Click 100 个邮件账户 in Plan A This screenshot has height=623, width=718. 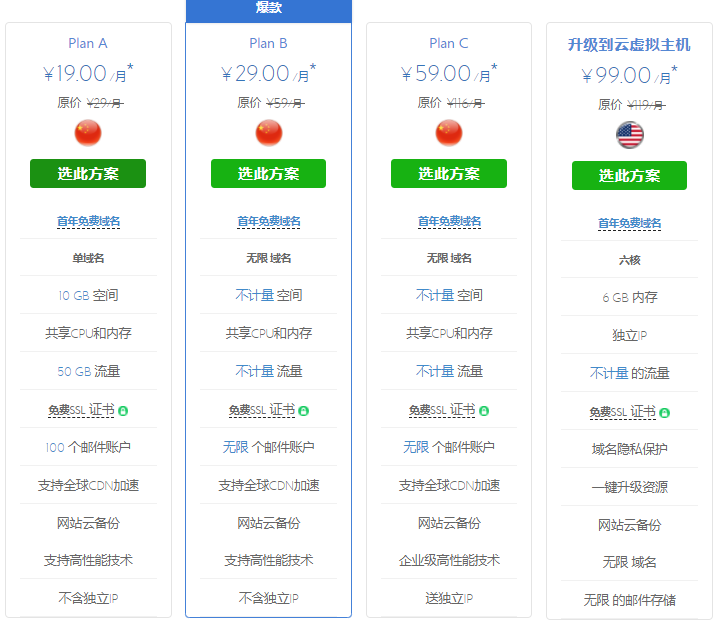point(88,447)
